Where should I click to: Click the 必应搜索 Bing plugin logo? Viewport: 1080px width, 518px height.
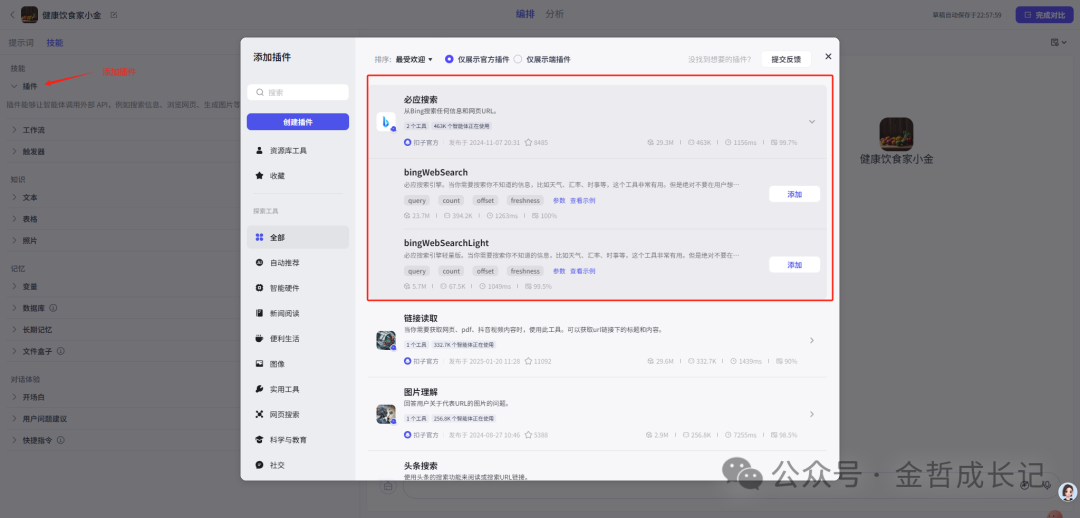386,122
